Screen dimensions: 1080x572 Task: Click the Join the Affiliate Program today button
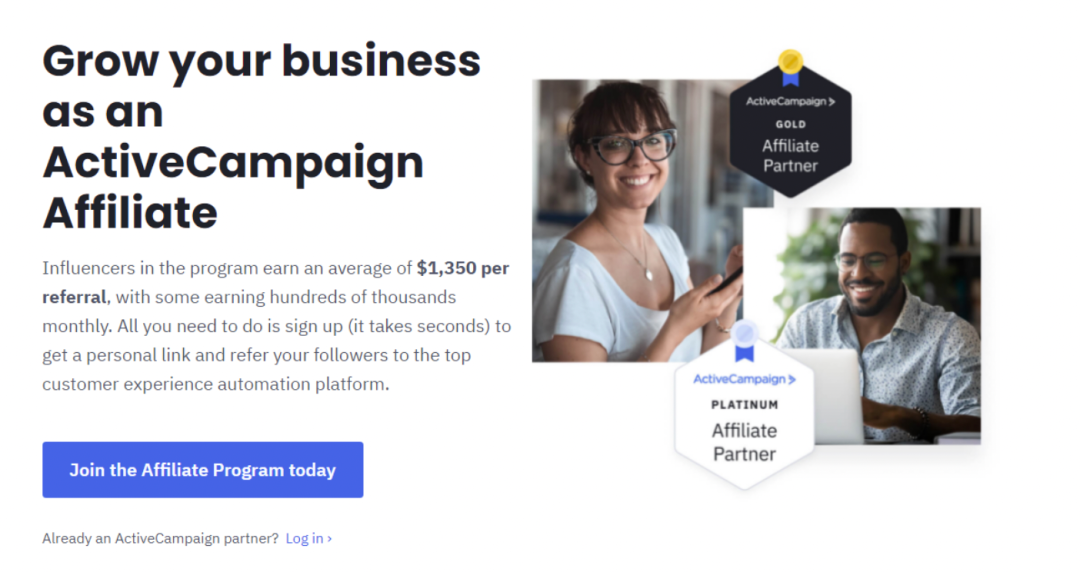(x=202, y=470)
